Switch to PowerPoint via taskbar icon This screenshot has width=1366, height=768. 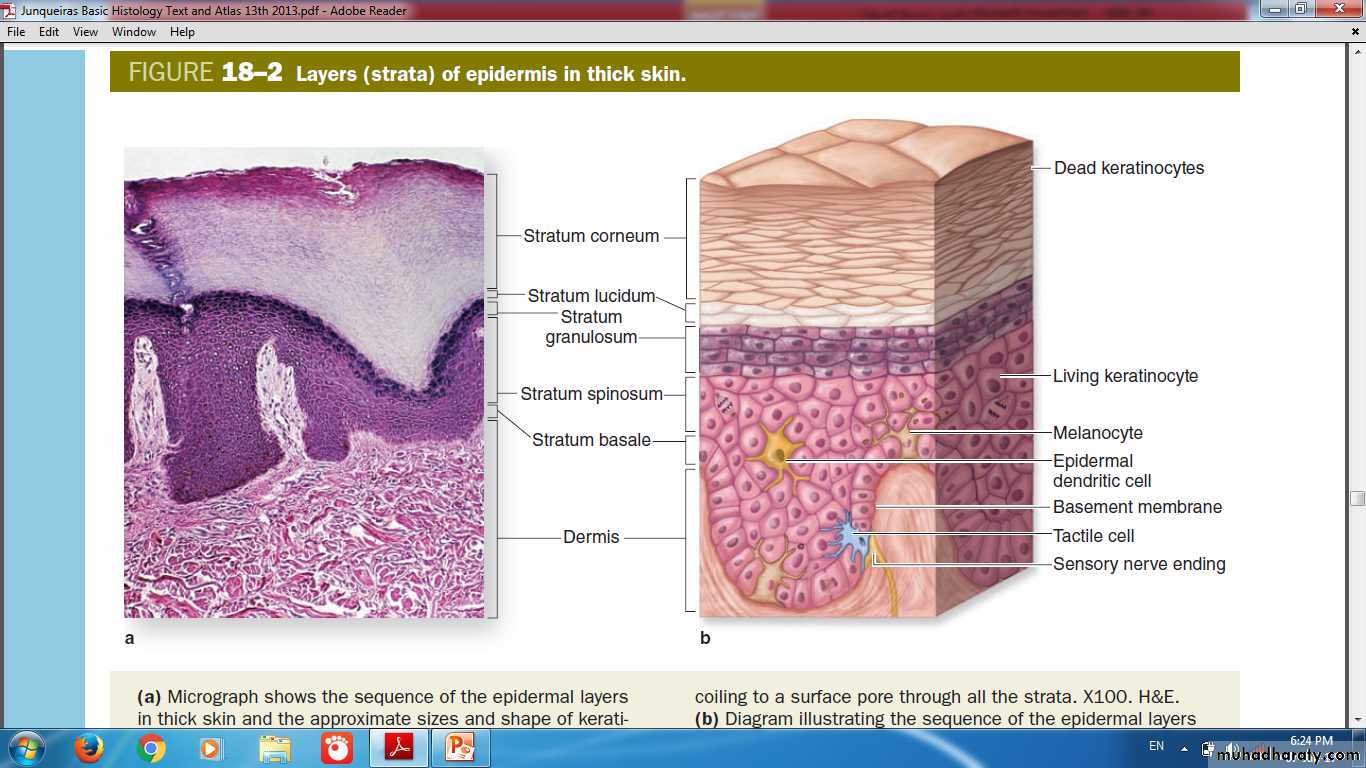(460, 748)
